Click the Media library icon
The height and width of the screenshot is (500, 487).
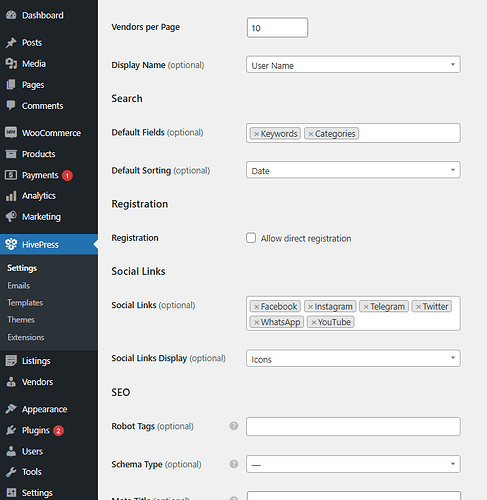point(11,64)
